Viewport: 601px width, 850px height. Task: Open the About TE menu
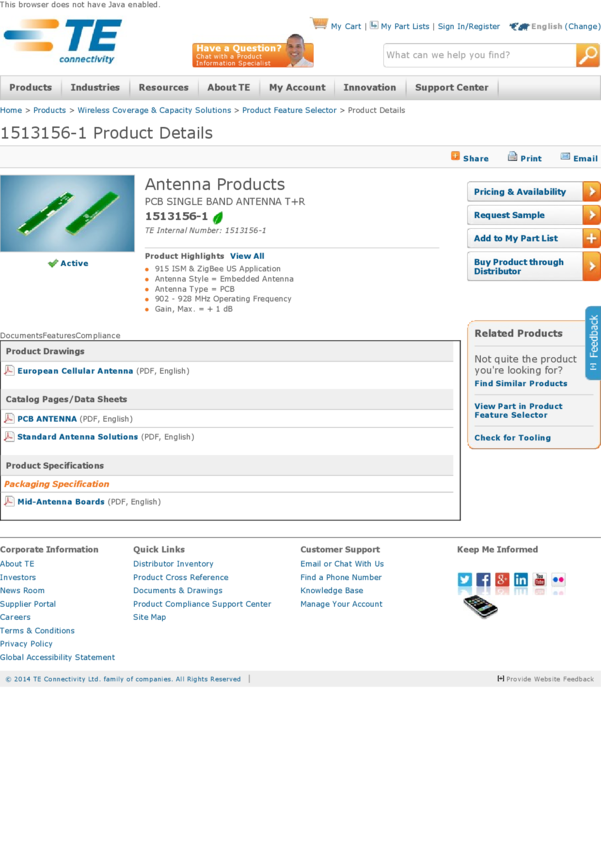coord(229,87)
